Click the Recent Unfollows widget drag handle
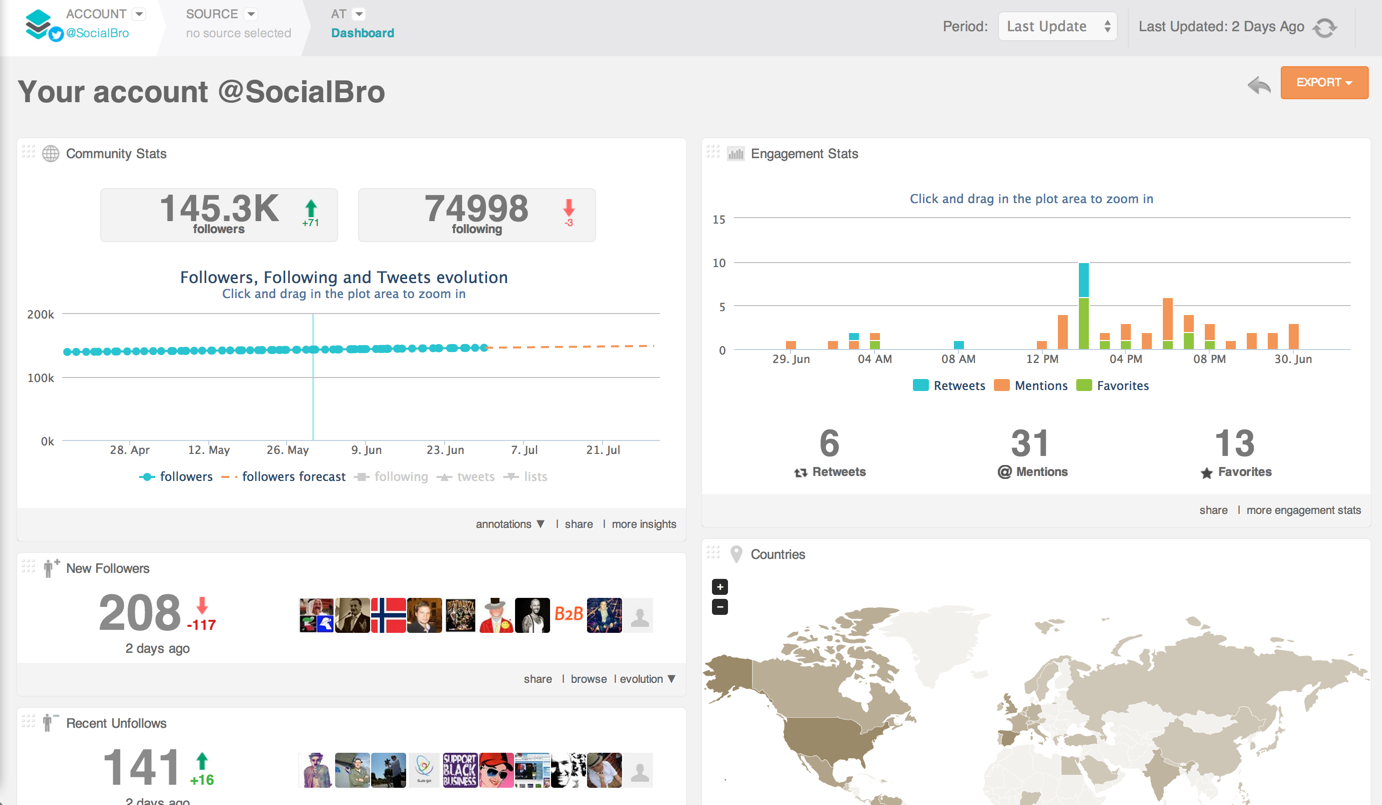Image resolution: width=1382 pixels, height=805 pixels. (x=28, y=721)
